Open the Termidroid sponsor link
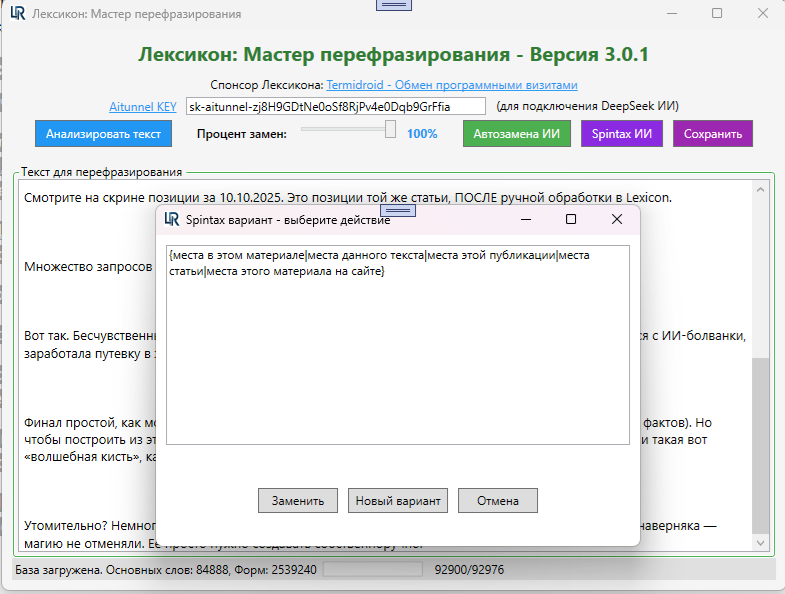This screenshot has height=594, width=785. (452, 85)
